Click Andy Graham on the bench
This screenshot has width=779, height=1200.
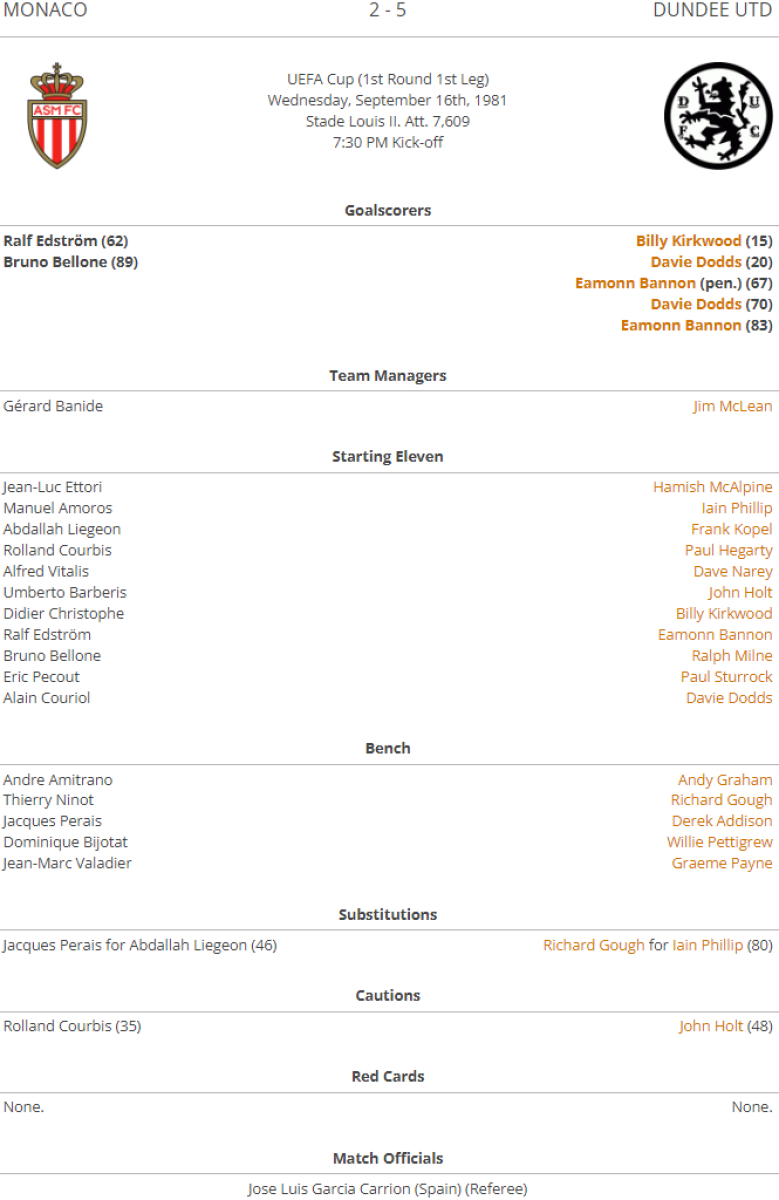point(724,779)
